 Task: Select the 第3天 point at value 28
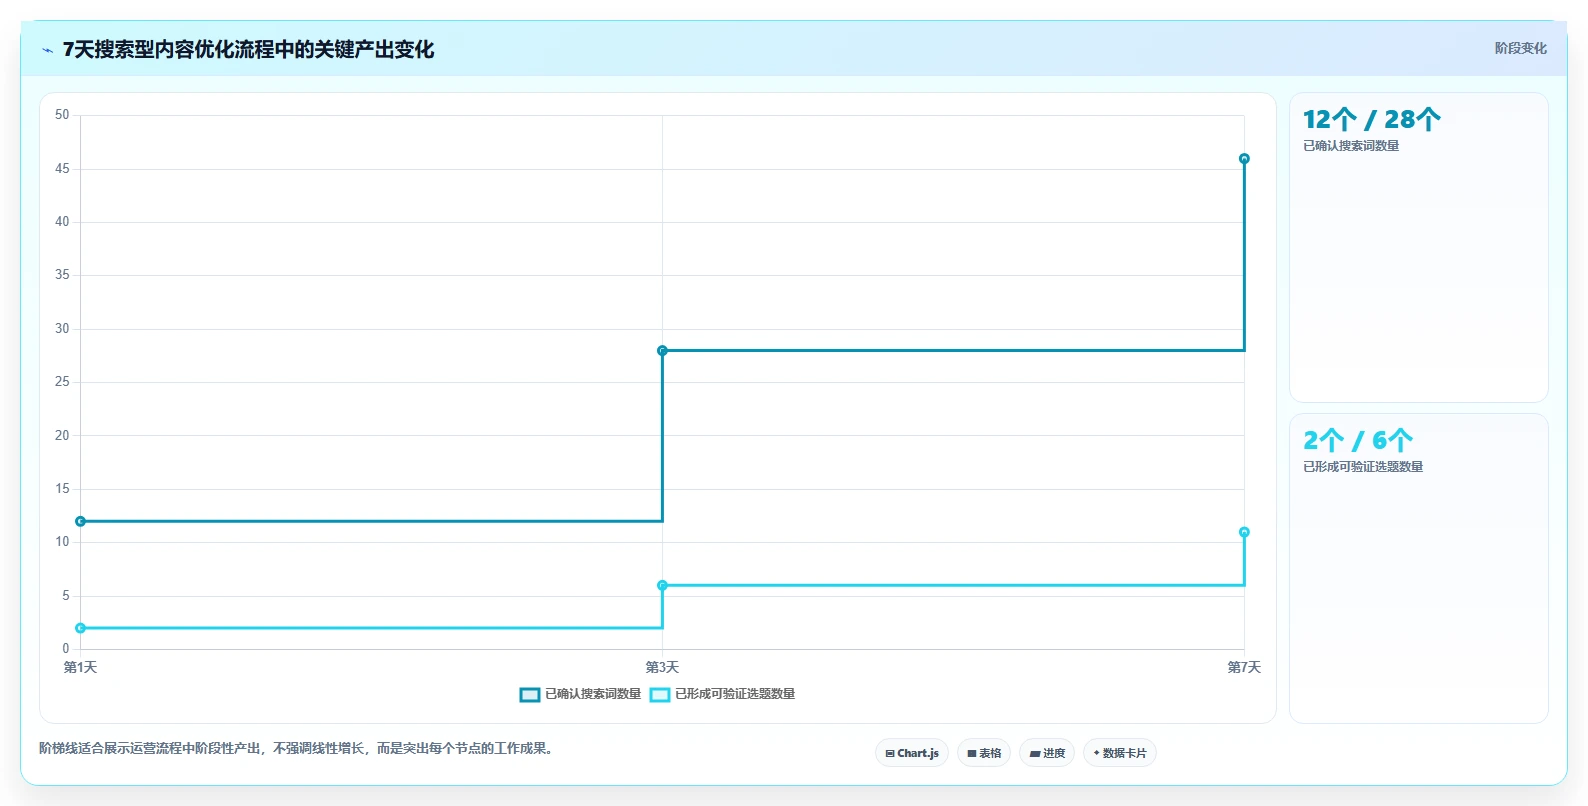(662, 350)
